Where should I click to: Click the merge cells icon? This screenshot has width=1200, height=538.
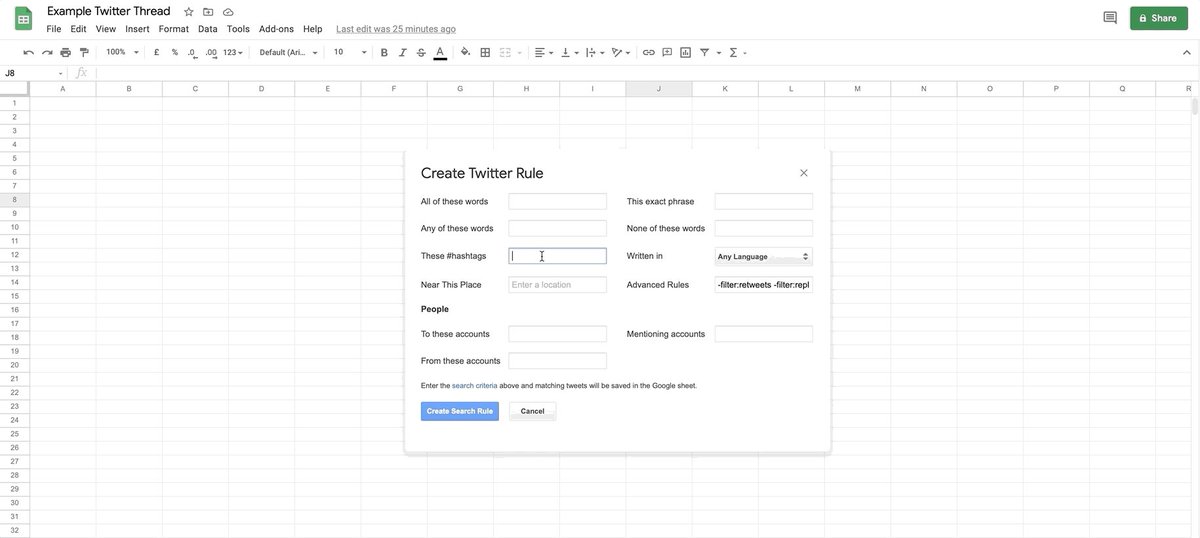click(x=505, y=52)
